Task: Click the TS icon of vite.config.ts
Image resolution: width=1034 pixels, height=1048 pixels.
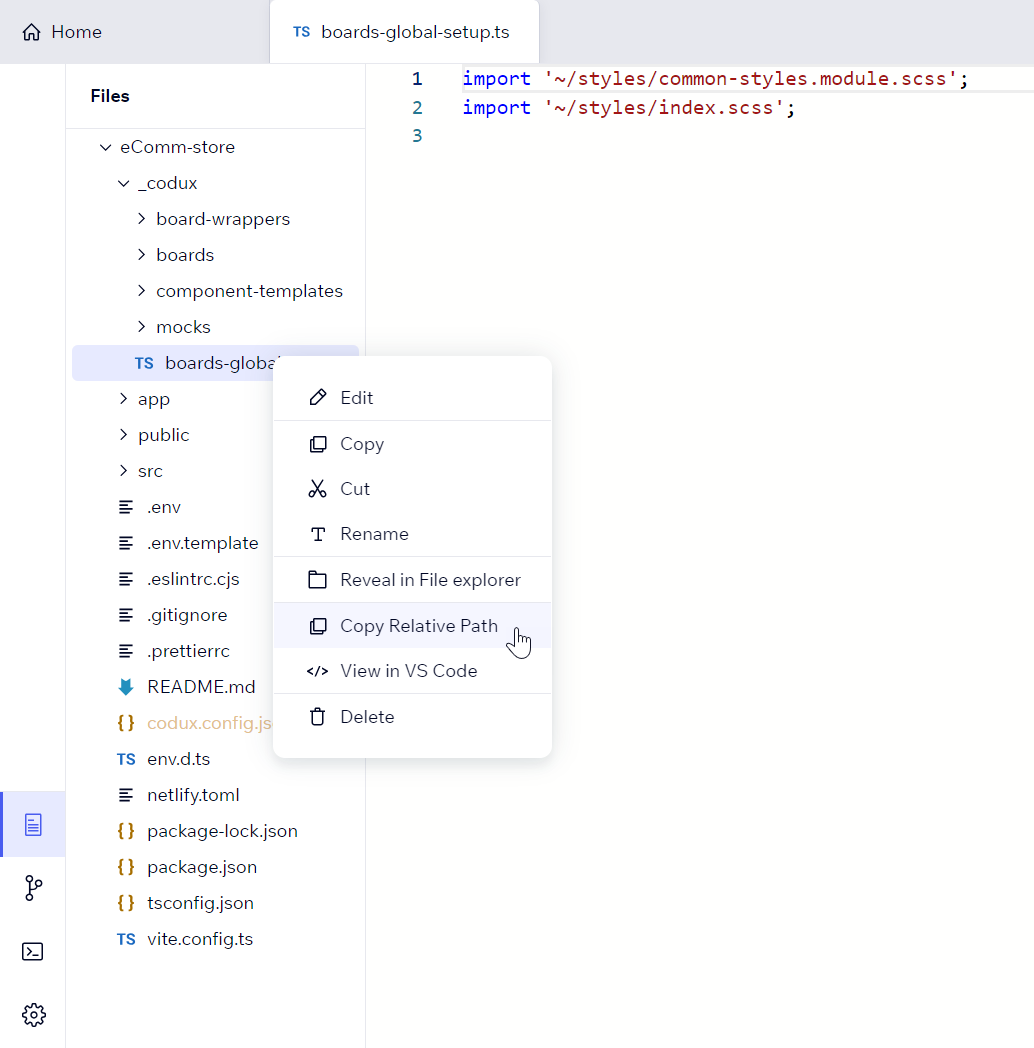Action: coord(126,939)
